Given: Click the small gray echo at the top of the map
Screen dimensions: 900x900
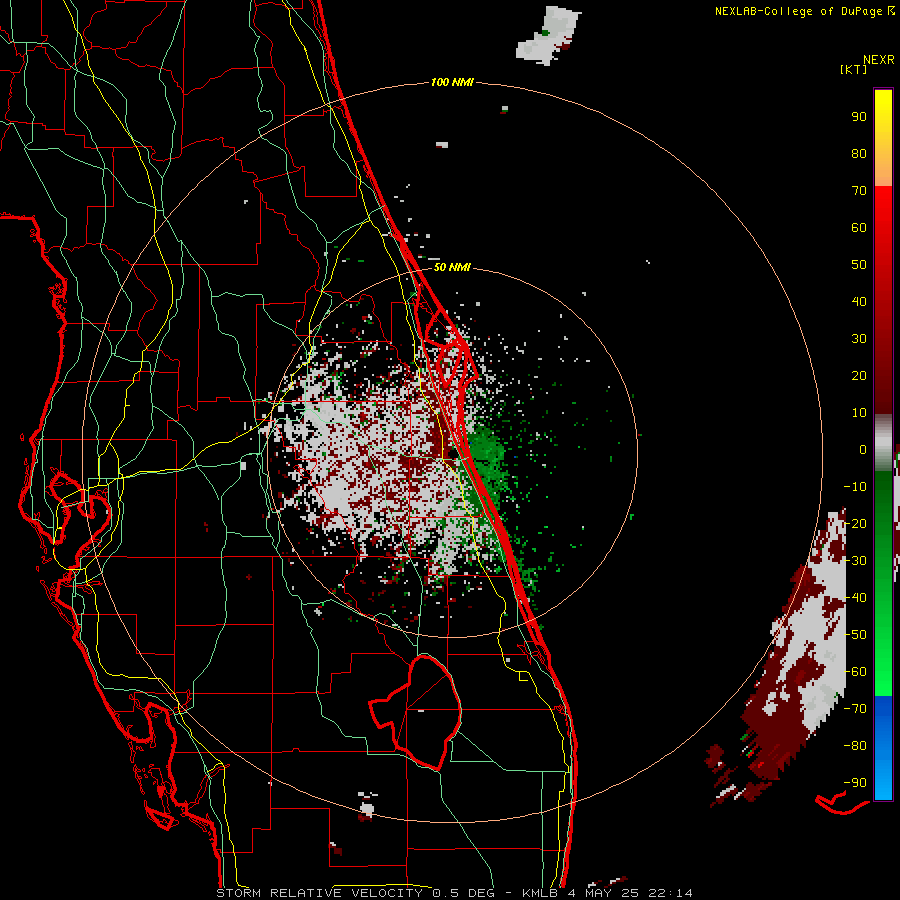Looking at the screenshot, I should click(x=548, y=34).
